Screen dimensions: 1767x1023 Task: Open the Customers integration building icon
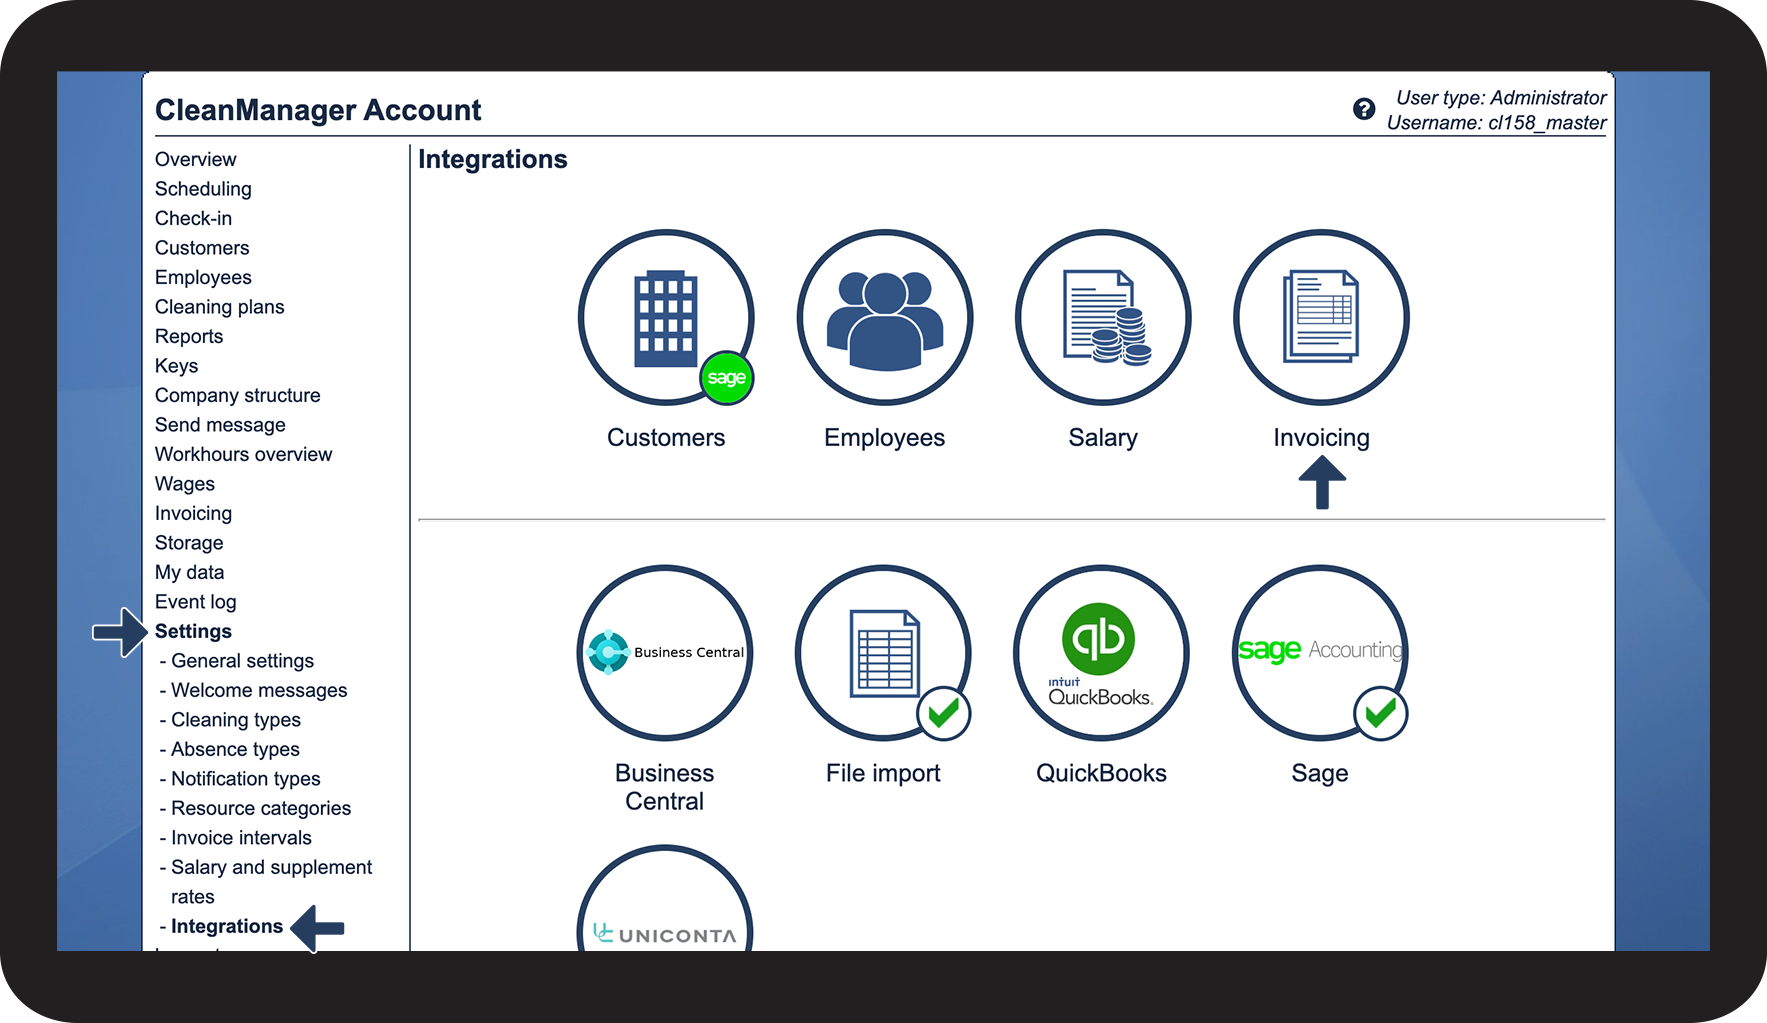[x=666, y=317]
